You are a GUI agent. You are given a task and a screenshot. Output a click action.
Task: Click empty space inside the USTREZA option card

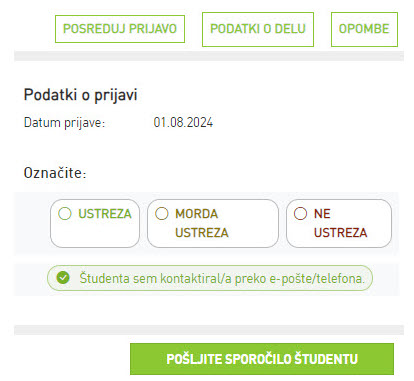(95, 235)
